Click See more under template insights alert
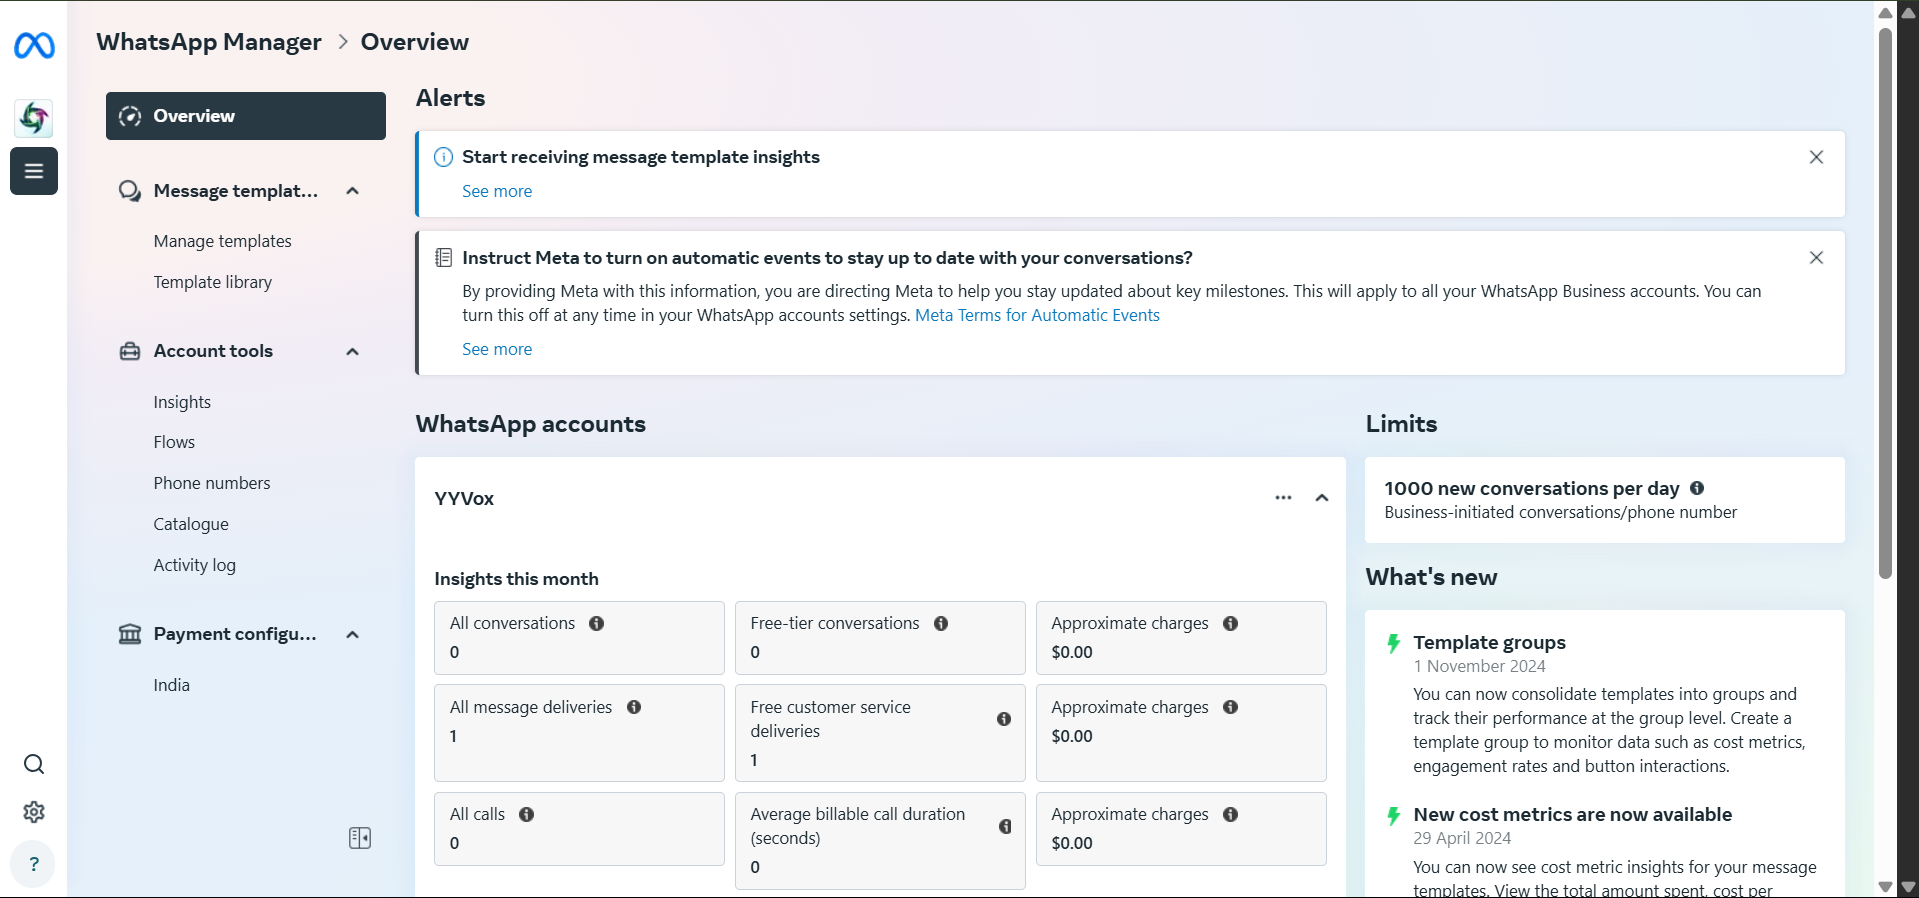1919x898 pixels. click(x=497, y=191)
